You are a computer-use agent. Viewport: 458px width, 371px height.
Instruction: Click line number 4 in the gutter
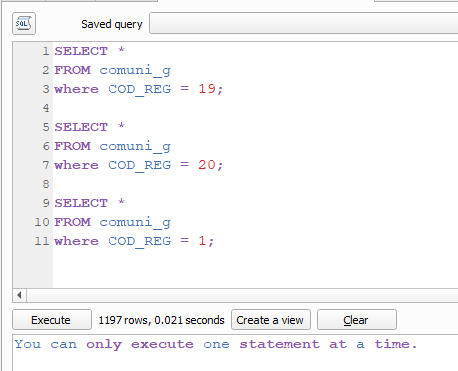coord(46,108)
